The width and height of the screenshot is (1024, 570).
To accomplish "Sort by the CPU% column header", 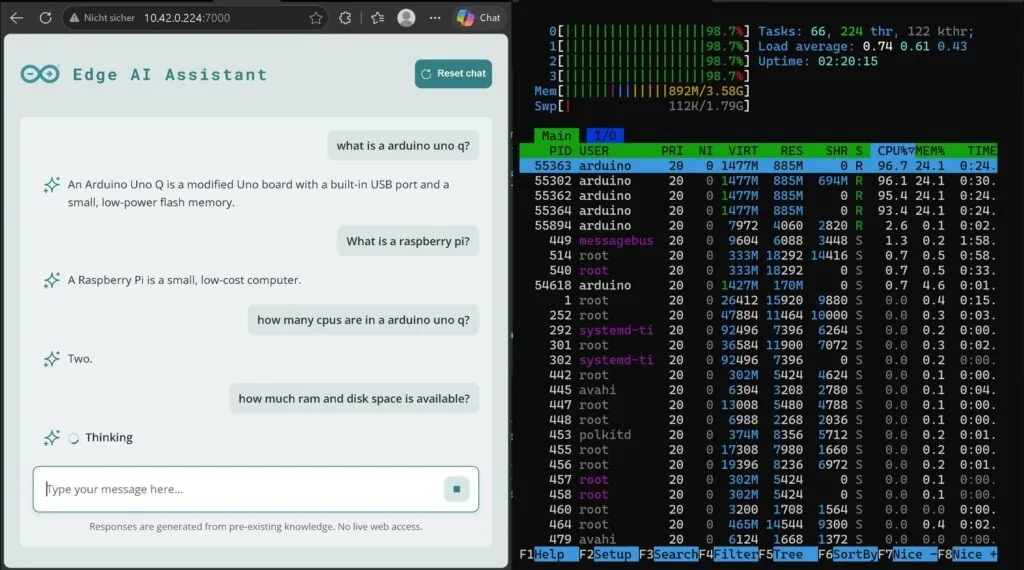I will pyautogui.click(x=895, y=151).
